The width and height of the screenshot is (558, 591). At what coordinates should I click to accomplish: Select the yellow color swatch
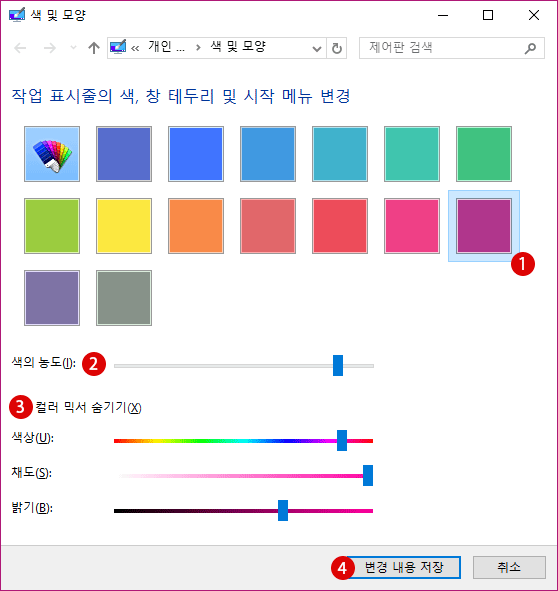124,226
